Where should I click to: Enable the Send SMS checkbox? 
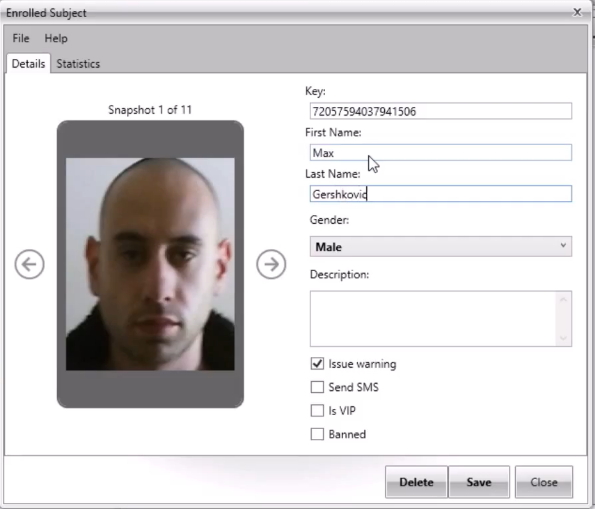click(317, 387)
